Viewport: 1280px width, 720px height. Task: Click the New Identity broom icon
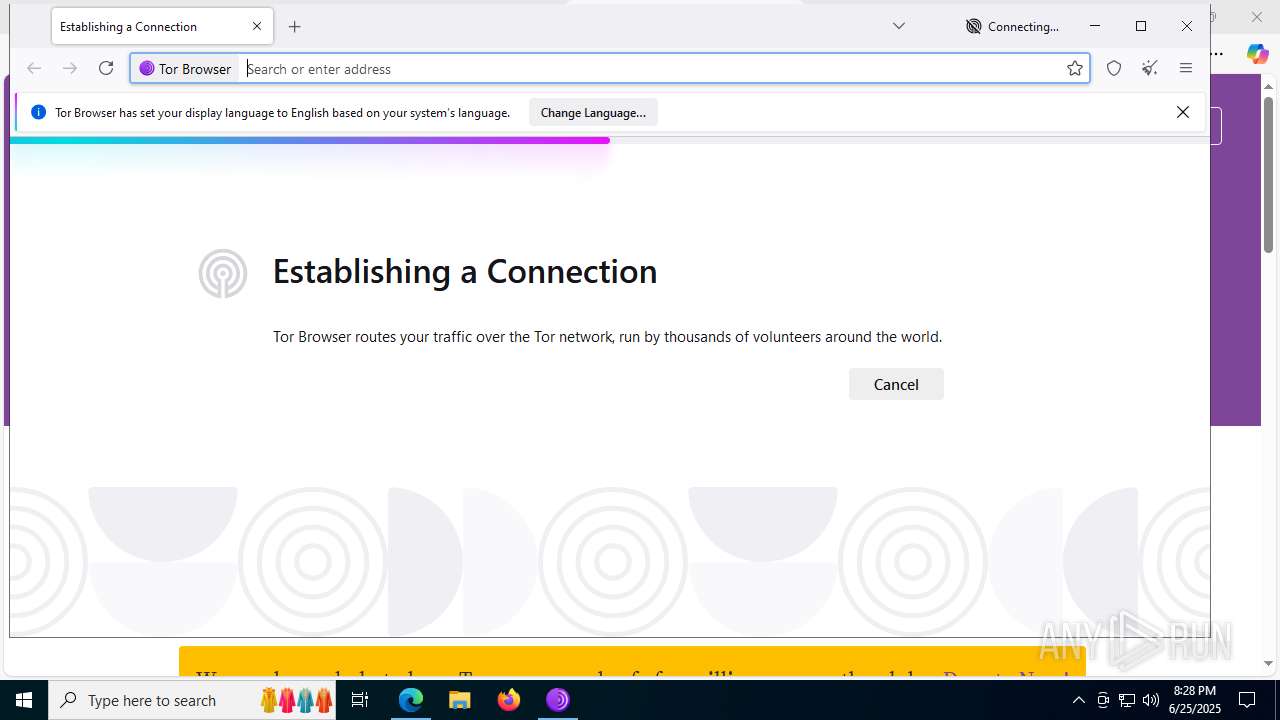tap(1150, 68)
